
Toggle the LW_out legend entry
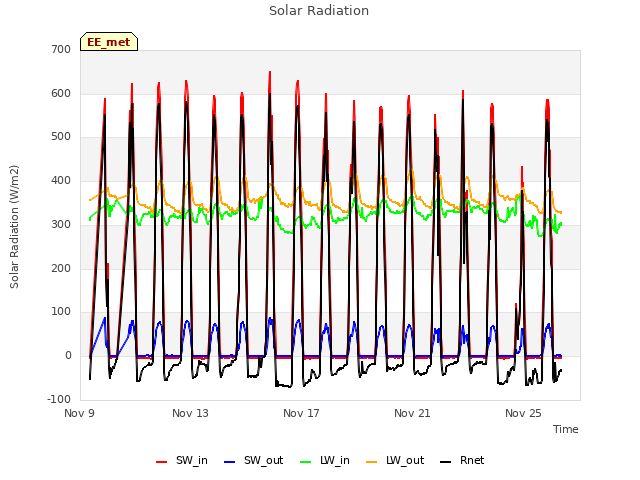pos(395,460)
